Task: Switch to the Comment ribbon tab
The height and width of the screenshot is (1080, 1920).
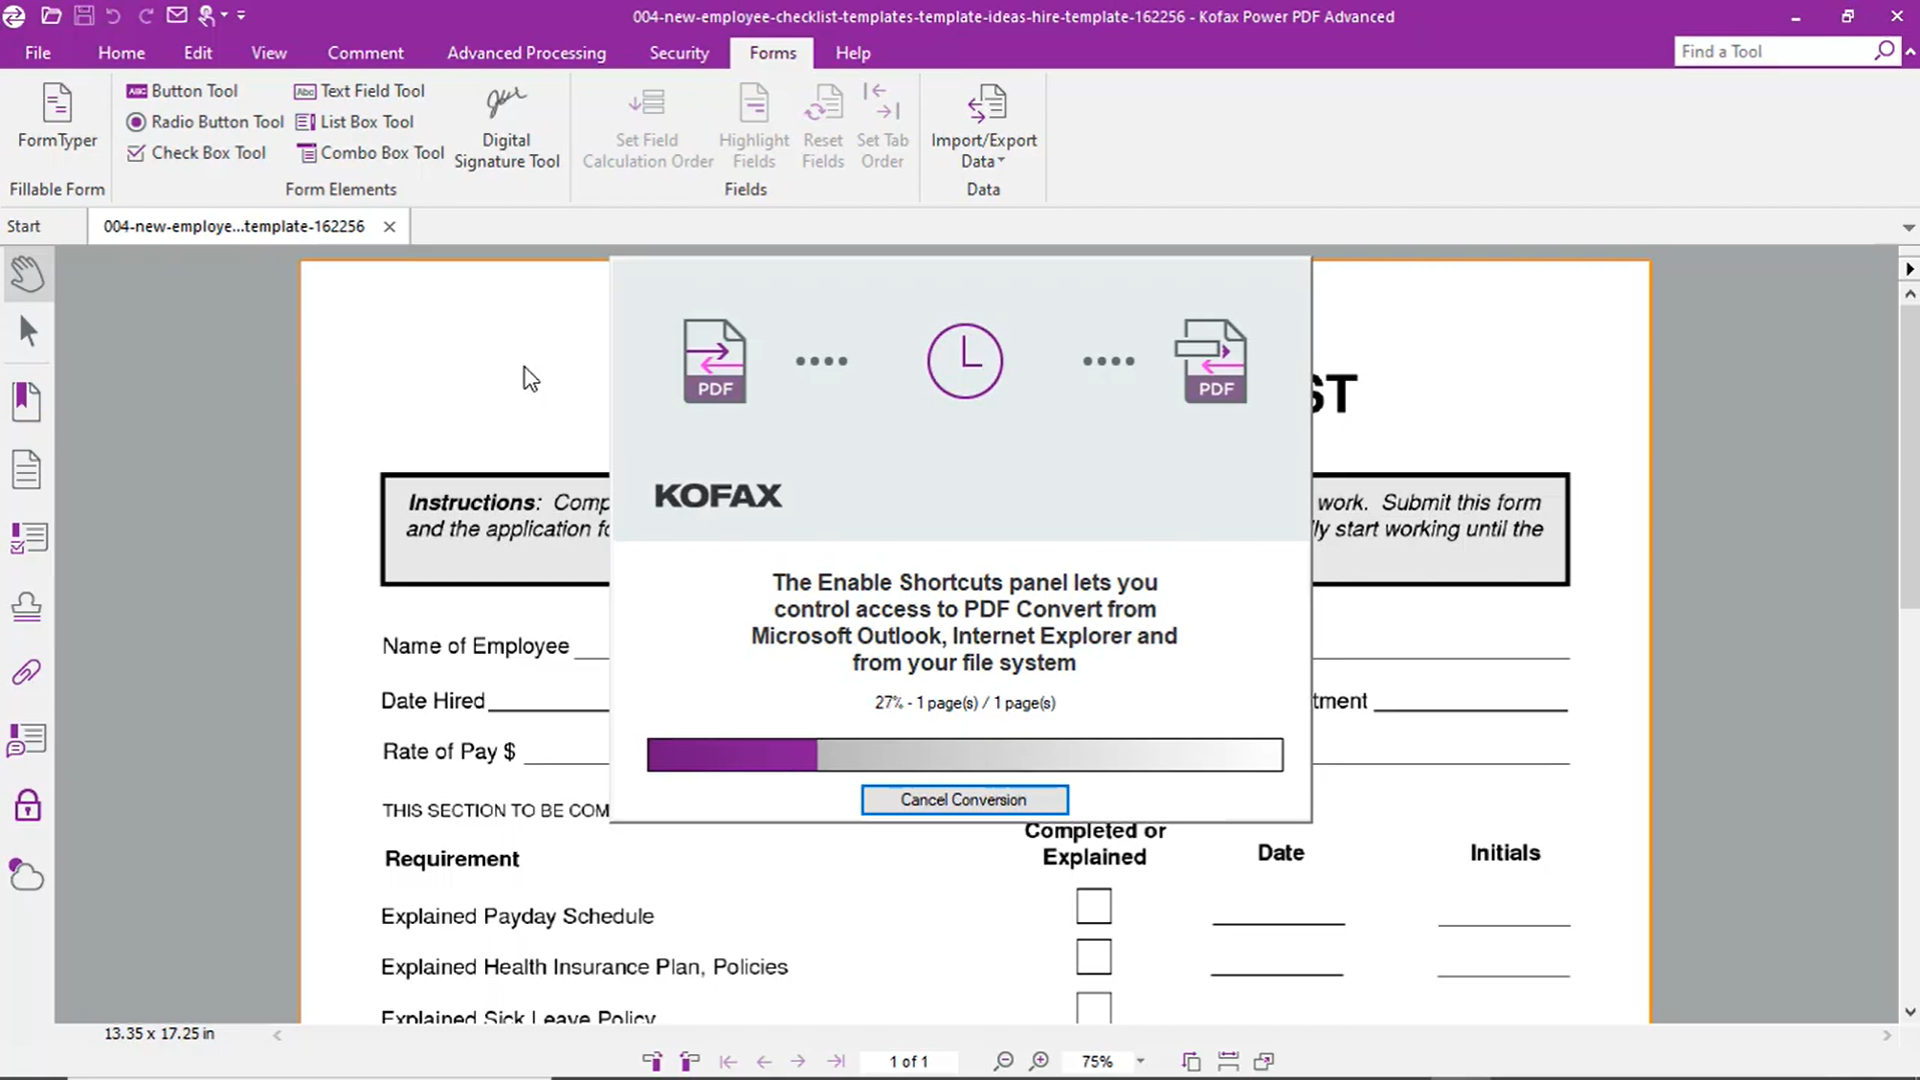Action: (365, 53)
